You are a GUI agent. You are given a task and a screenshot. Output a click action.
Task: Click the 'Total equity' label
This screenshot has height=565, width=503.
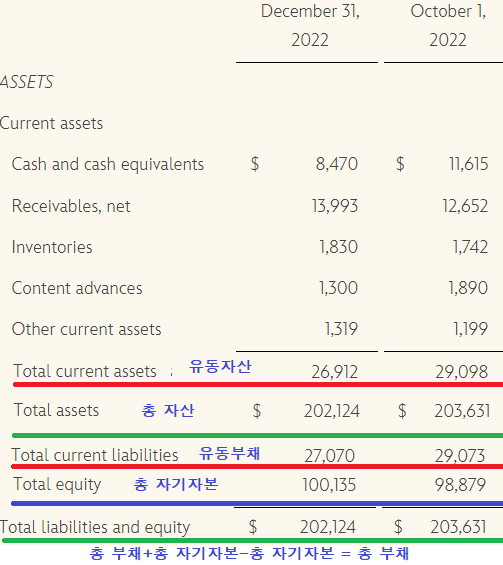57,485
